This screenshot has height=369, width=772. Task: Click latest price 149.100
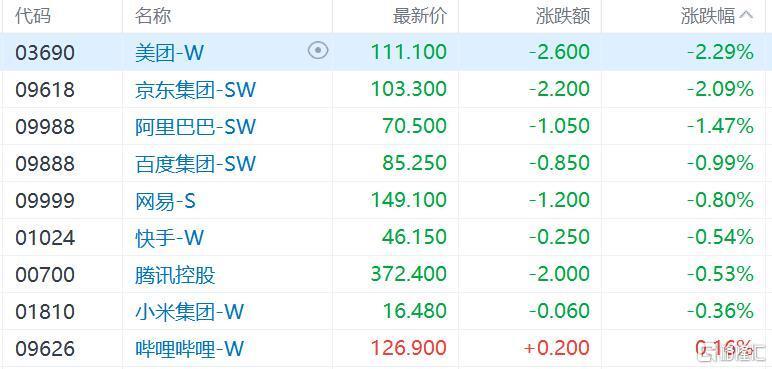[x=409, y=200]
